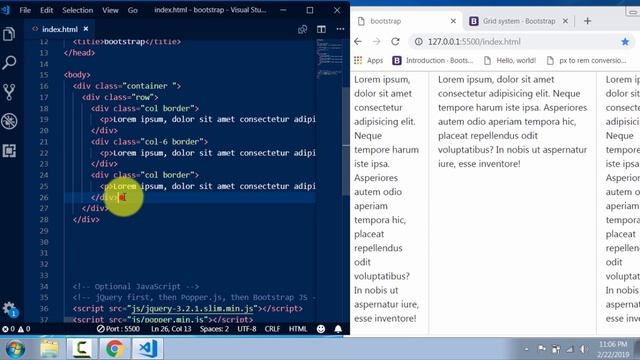Open the Go menu
The height and width of the screenshot is (360, 640).
click(x=133, y=10)
